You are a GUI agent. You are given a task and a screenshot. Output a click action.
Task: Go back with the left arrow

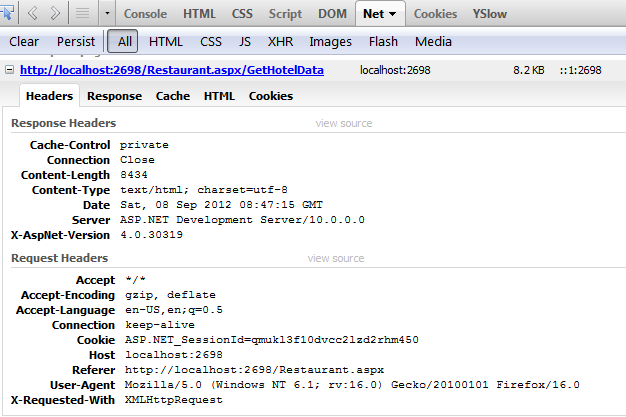32,14
